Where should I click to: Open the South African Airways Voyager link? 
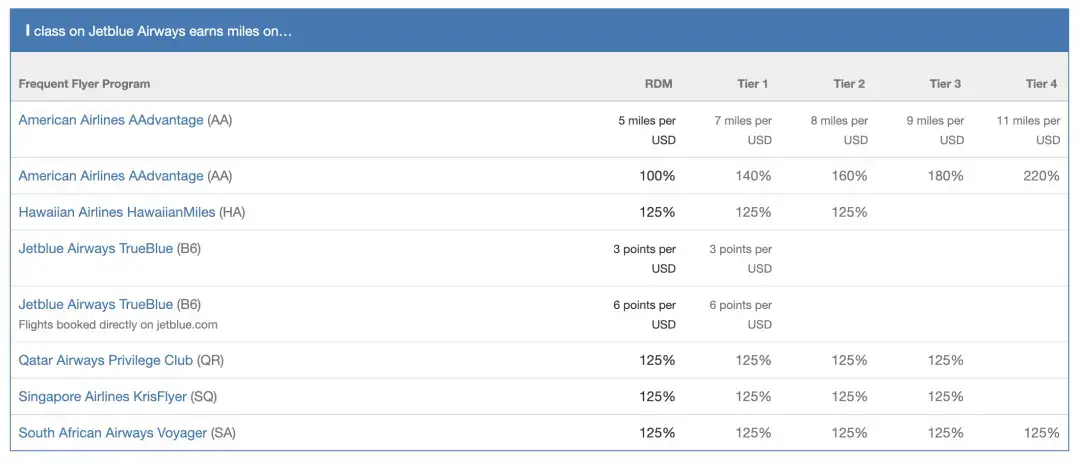pyautogui.click(x=113, y=433)
